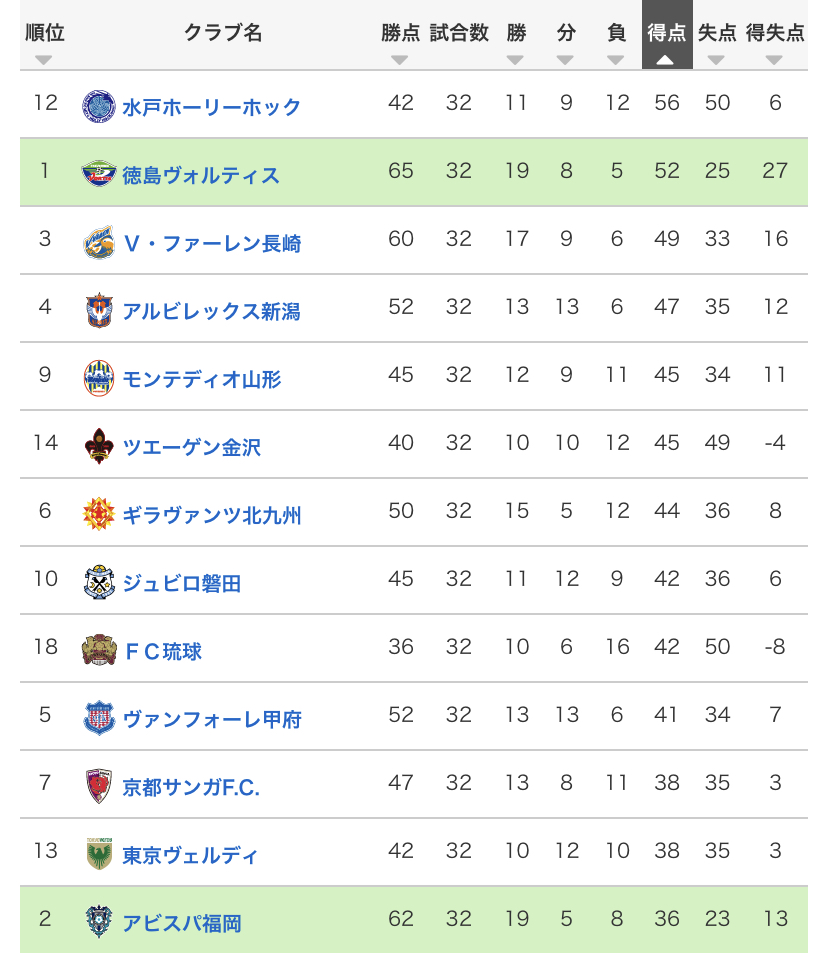This screenshot has width=828, height=953.
Task: Click the FC Ryukyu club crest
Action: (99, 650)
